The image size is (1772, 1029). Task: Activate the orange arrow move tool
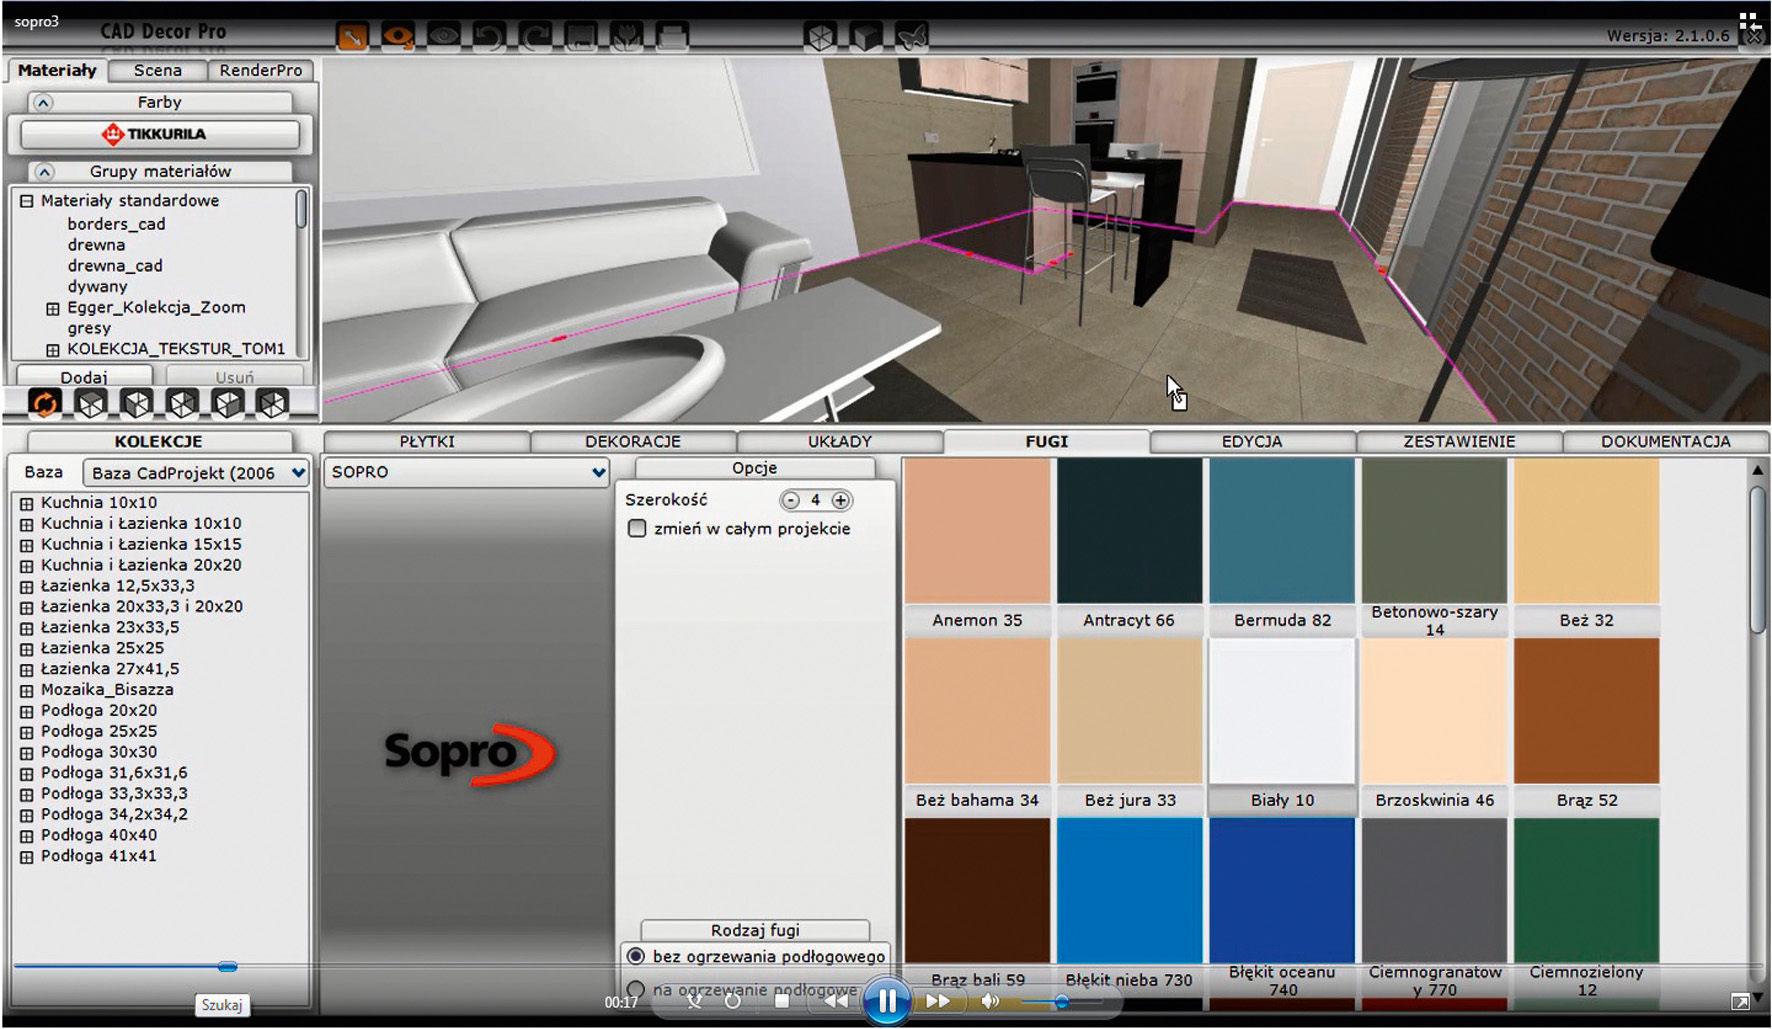pyautogui.click(x=352, y=36)
